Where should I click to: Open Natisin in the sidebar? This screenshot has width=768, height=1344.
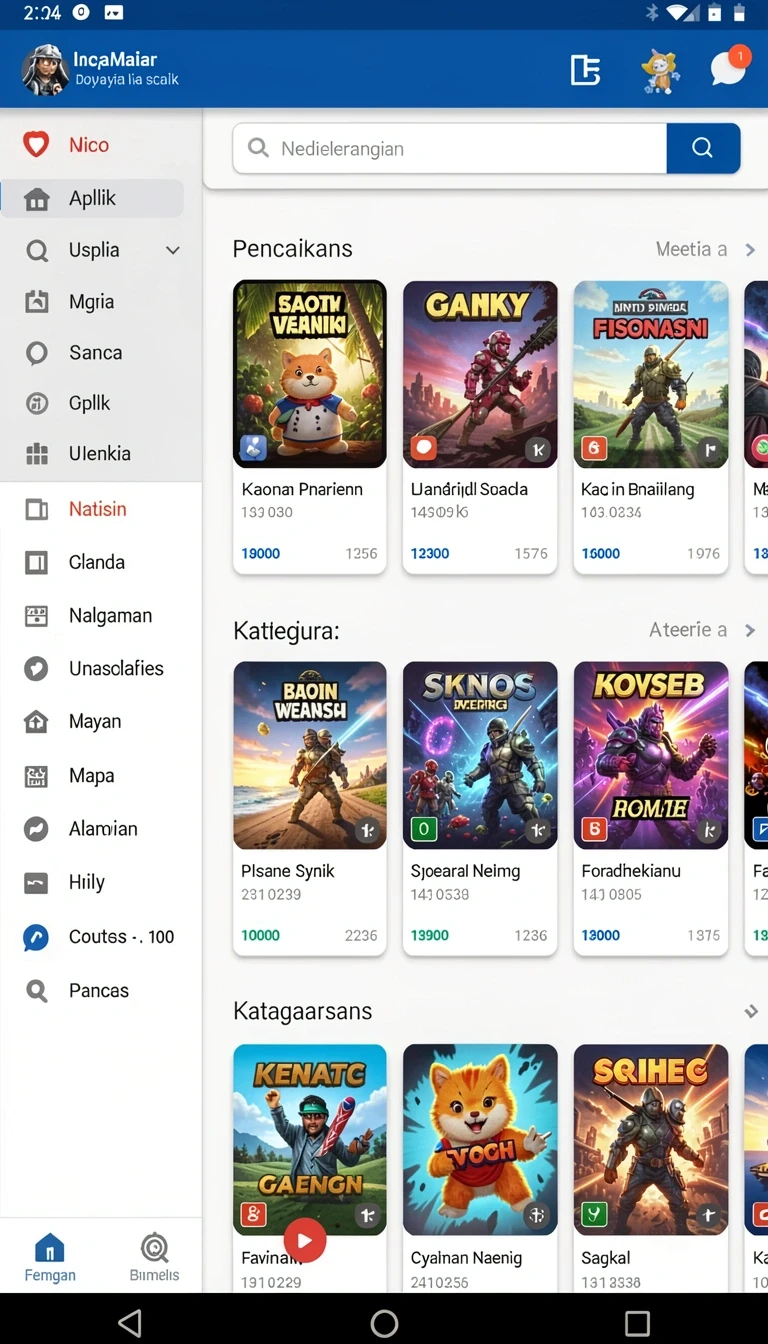100,509
